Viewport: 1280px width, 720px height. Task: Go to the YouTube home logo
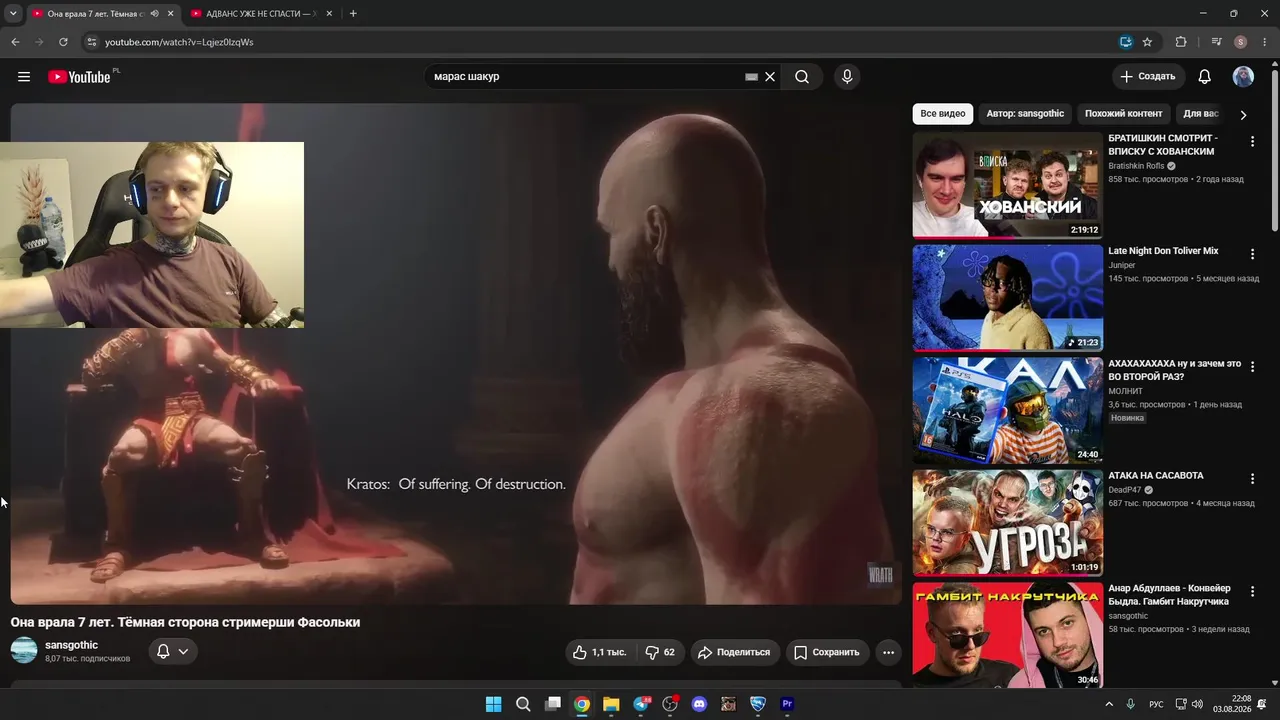pos(79,77)
